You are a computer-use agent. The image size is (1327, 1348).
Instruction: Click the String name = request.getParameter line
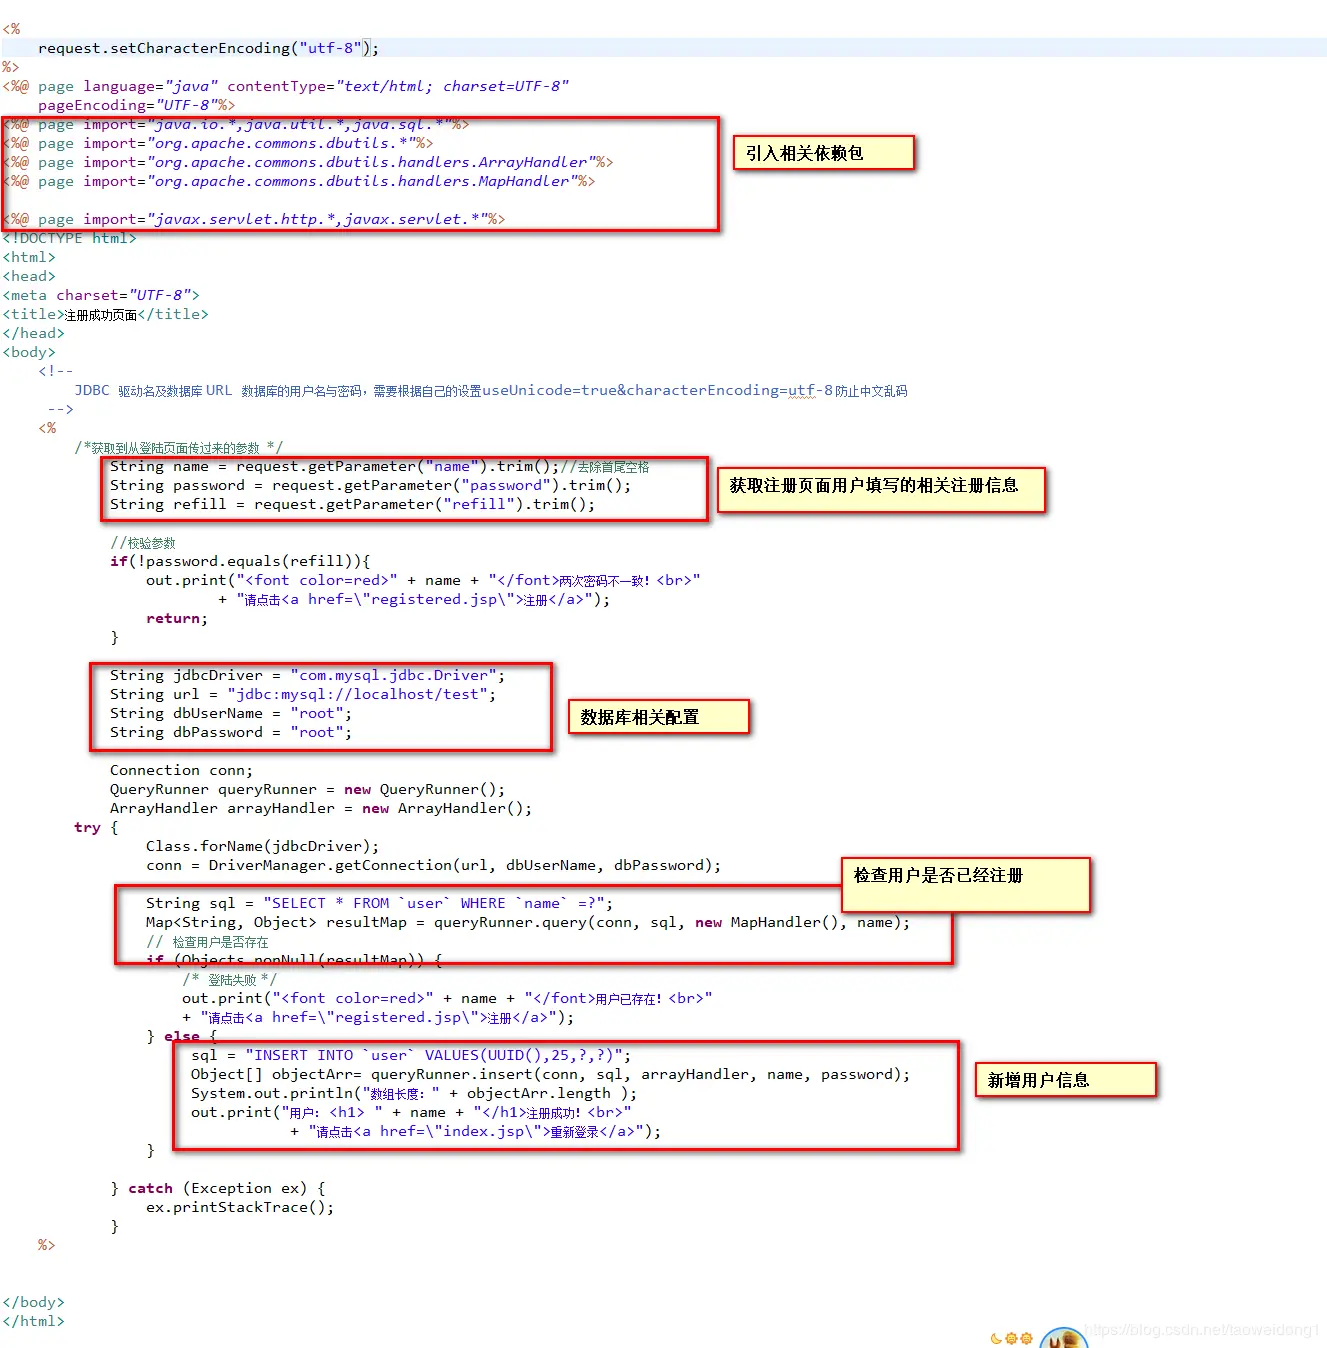point(380,466)
